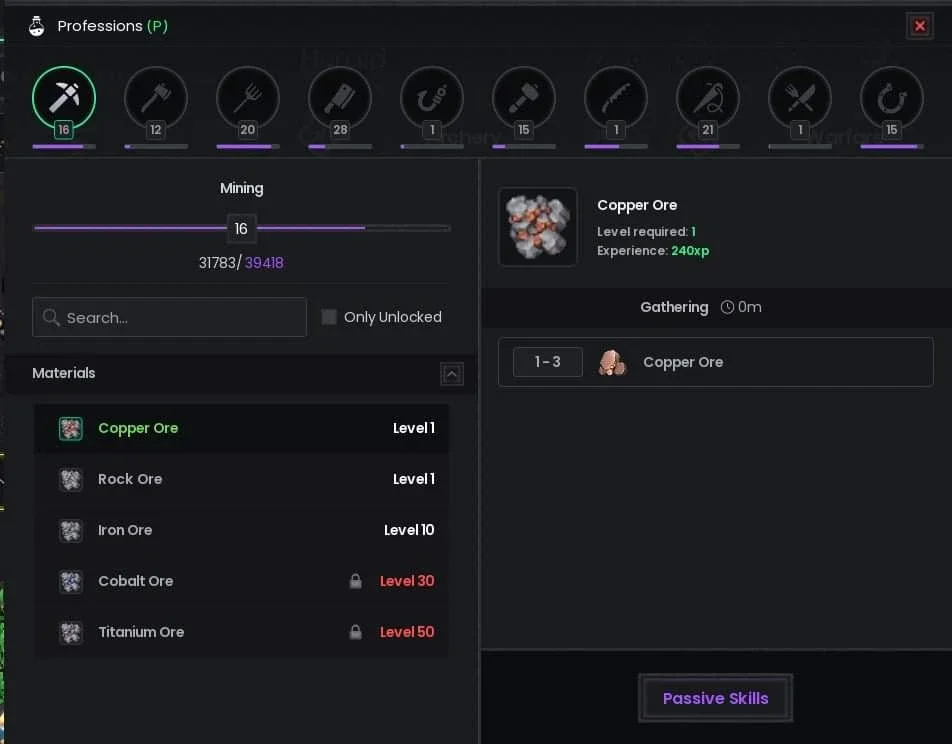Image resolution: width=952 pixels, height=744 pixels.
Task: Select Iron Ore in materials list
Action: click(x=242, y=530)
